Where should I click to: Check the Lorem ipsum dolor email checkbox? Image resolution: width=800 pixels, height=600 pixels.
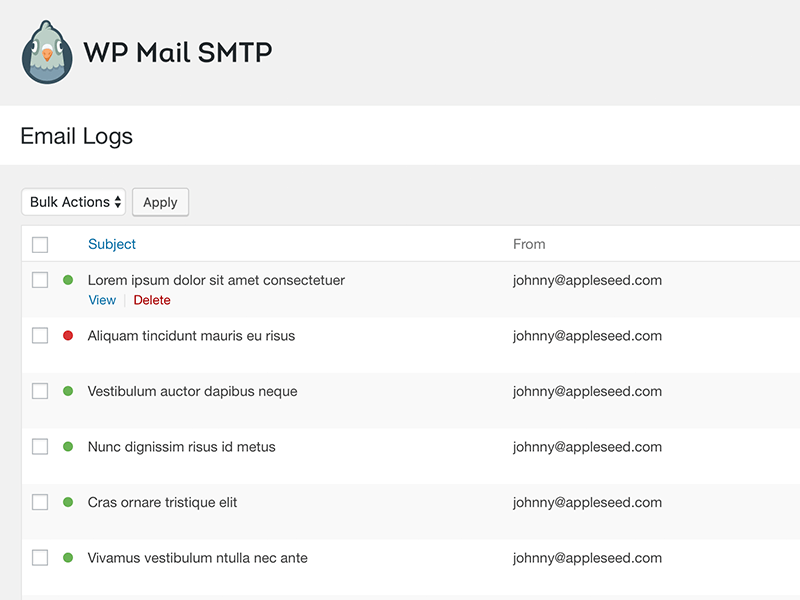(x=40, y=280)
